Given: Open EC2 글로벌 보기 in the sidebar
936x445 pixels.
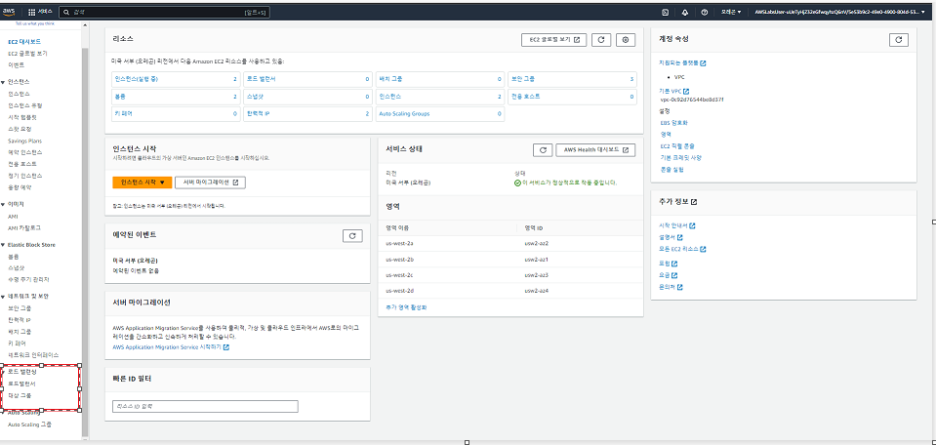Looking at the screenshot, I should (27, 54).
